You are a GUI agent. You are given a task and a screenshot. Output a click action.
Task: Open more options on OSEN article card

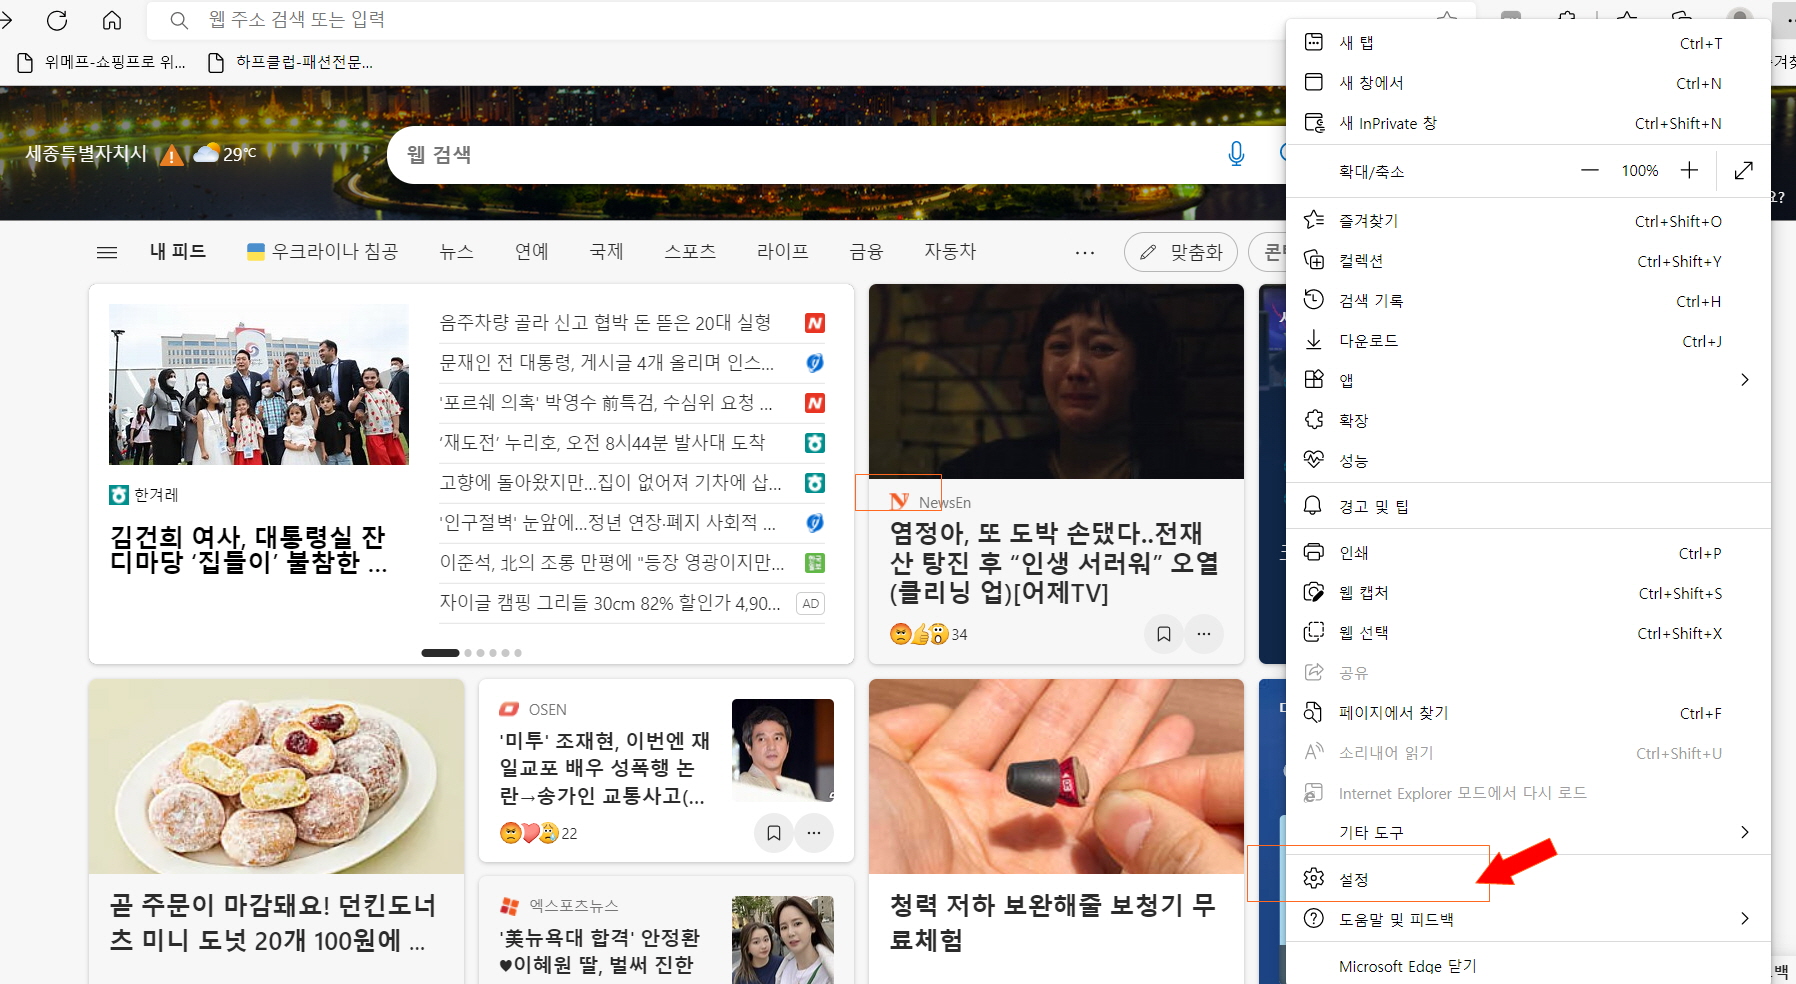click(x=814, y=833)
